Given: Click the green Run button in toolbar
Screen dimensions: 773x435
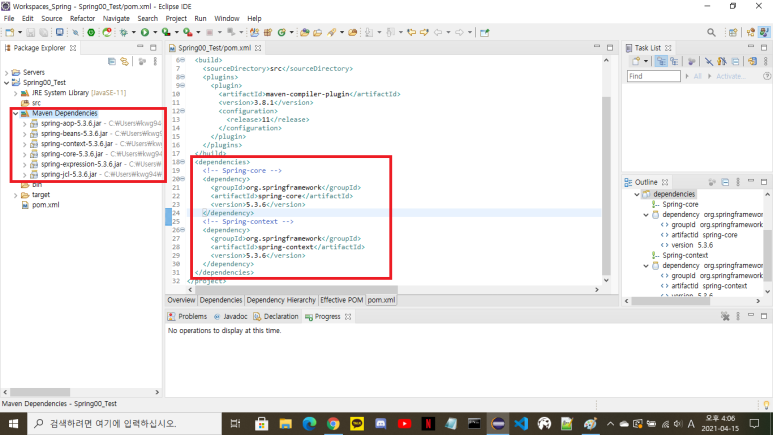Looking at the screenshot, I should point(144,33).
